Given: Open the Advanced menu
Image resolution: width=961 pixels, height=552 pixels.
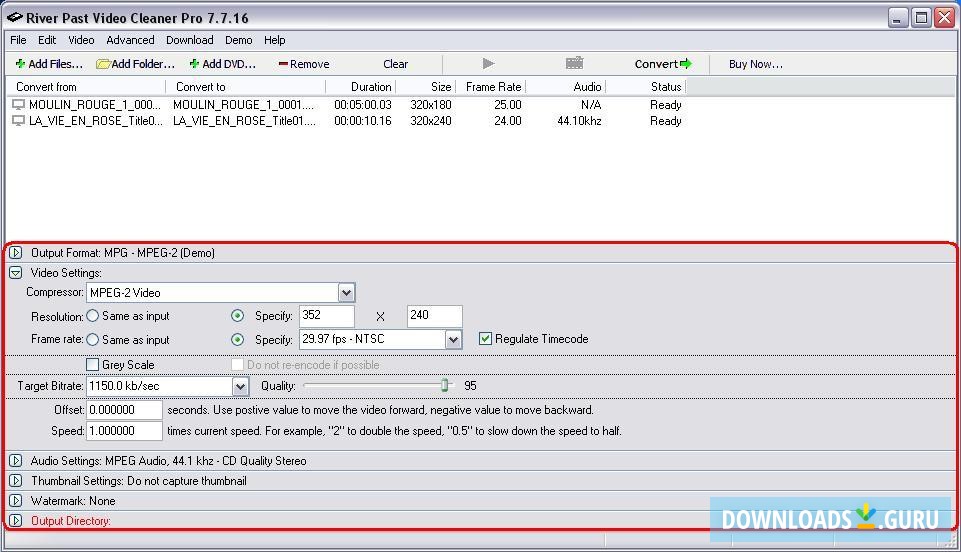Looking at the screenshot, I should pyautogui.click(x=130, y=40).
